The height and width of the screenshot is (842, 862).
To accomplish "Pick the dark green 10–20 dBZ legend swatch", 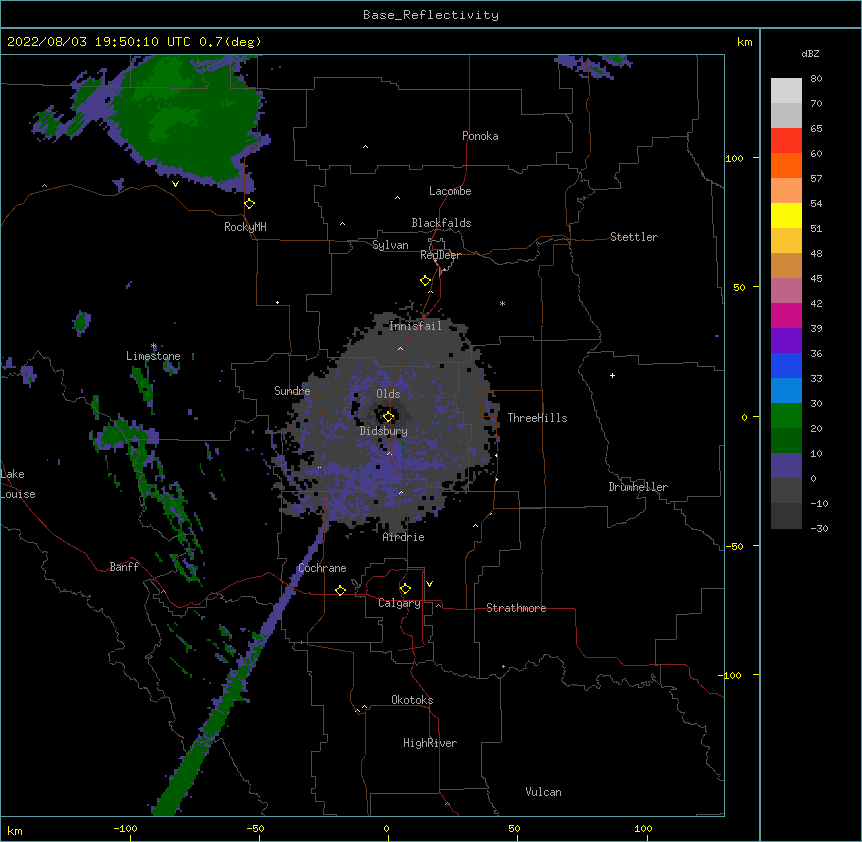I will point(786,441).
